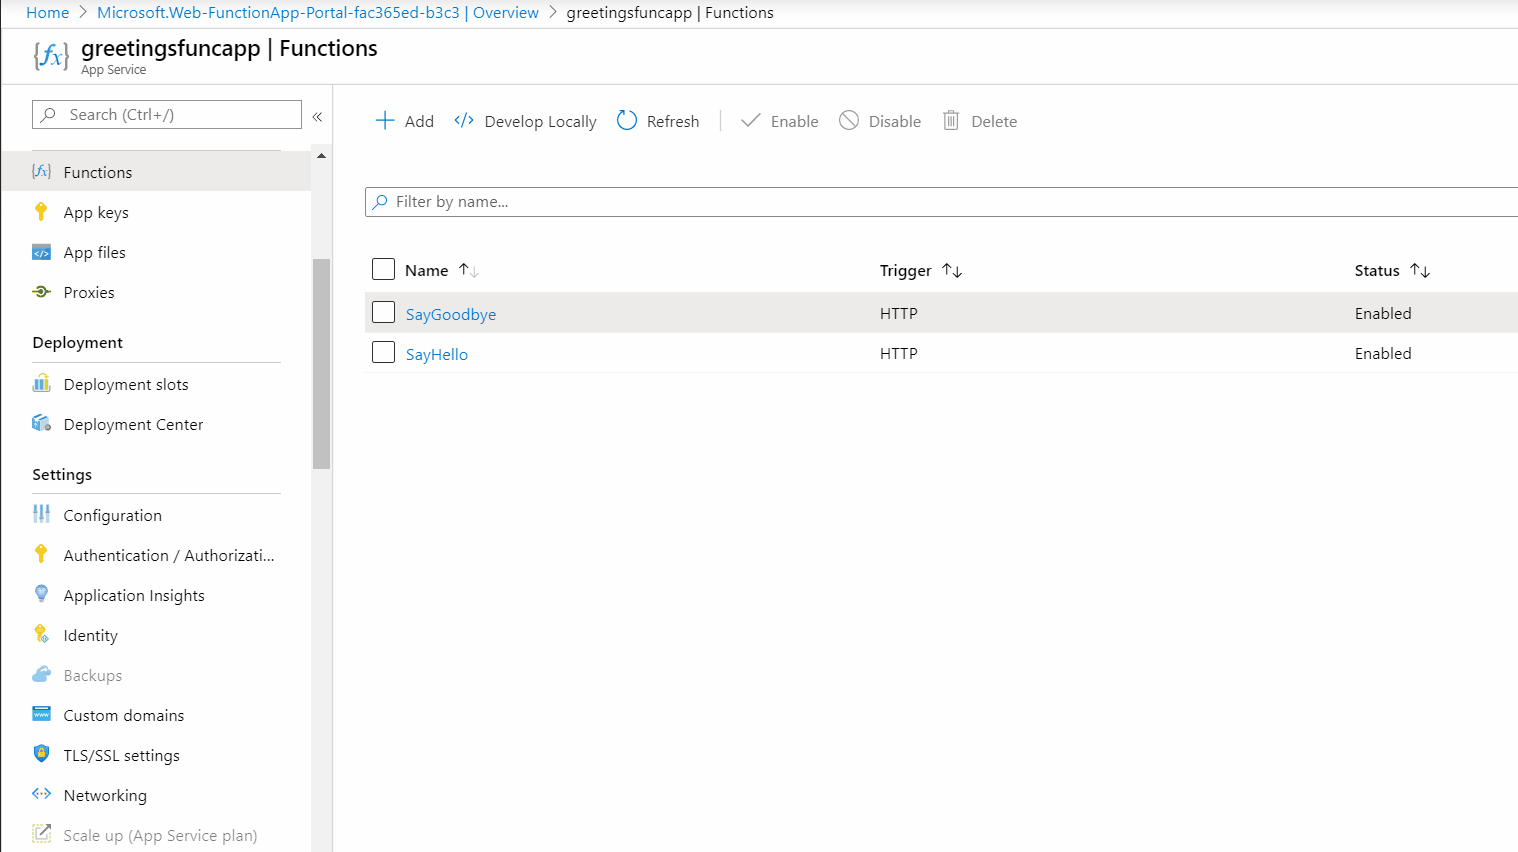Click the function app fx icon in header
Screen dimensions: 1518x852
[51, 56]
